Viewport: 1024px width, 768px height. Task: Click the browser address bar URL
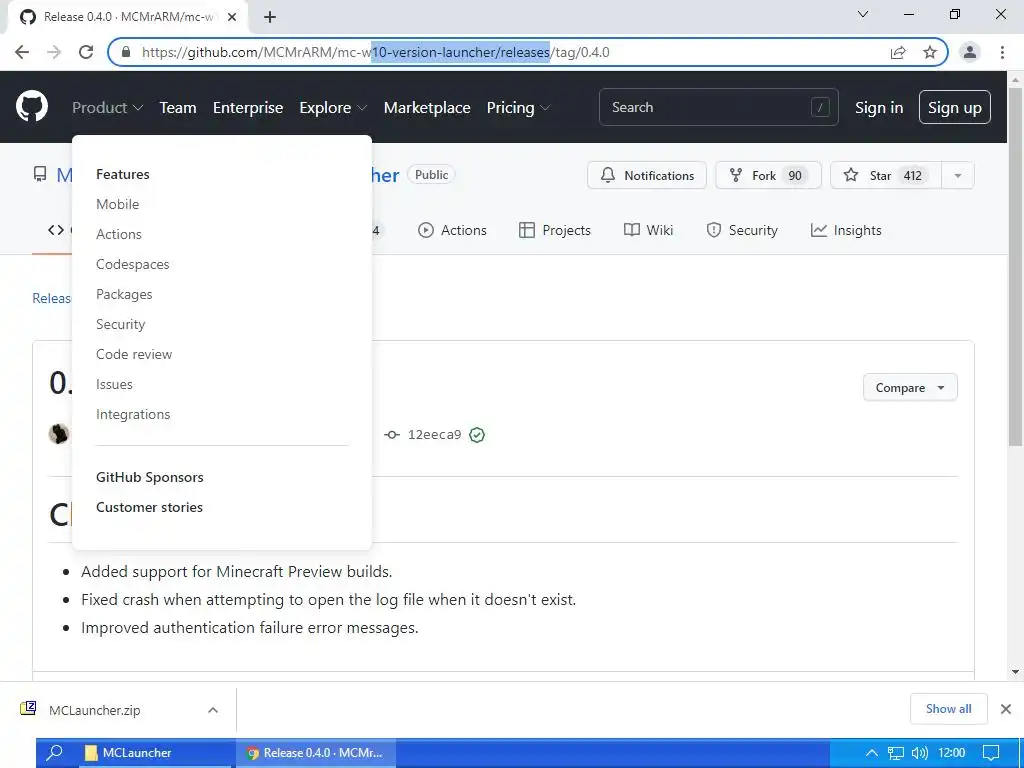pos(376,52)
